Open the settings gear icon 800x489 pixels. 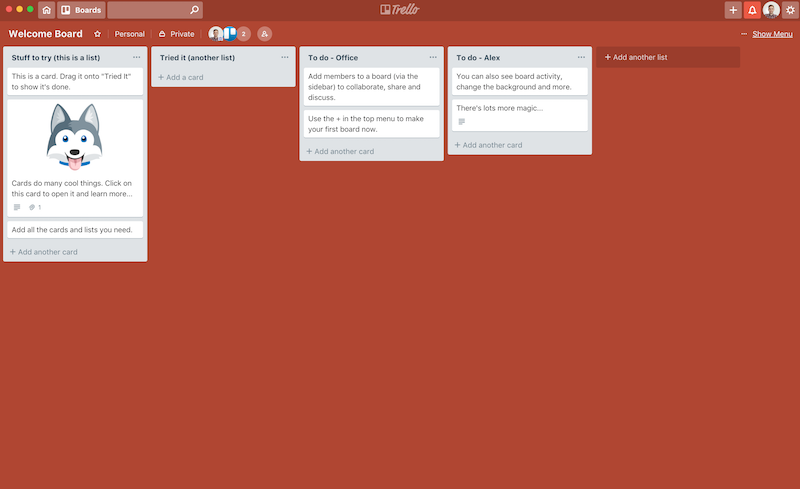click(790, 10)
